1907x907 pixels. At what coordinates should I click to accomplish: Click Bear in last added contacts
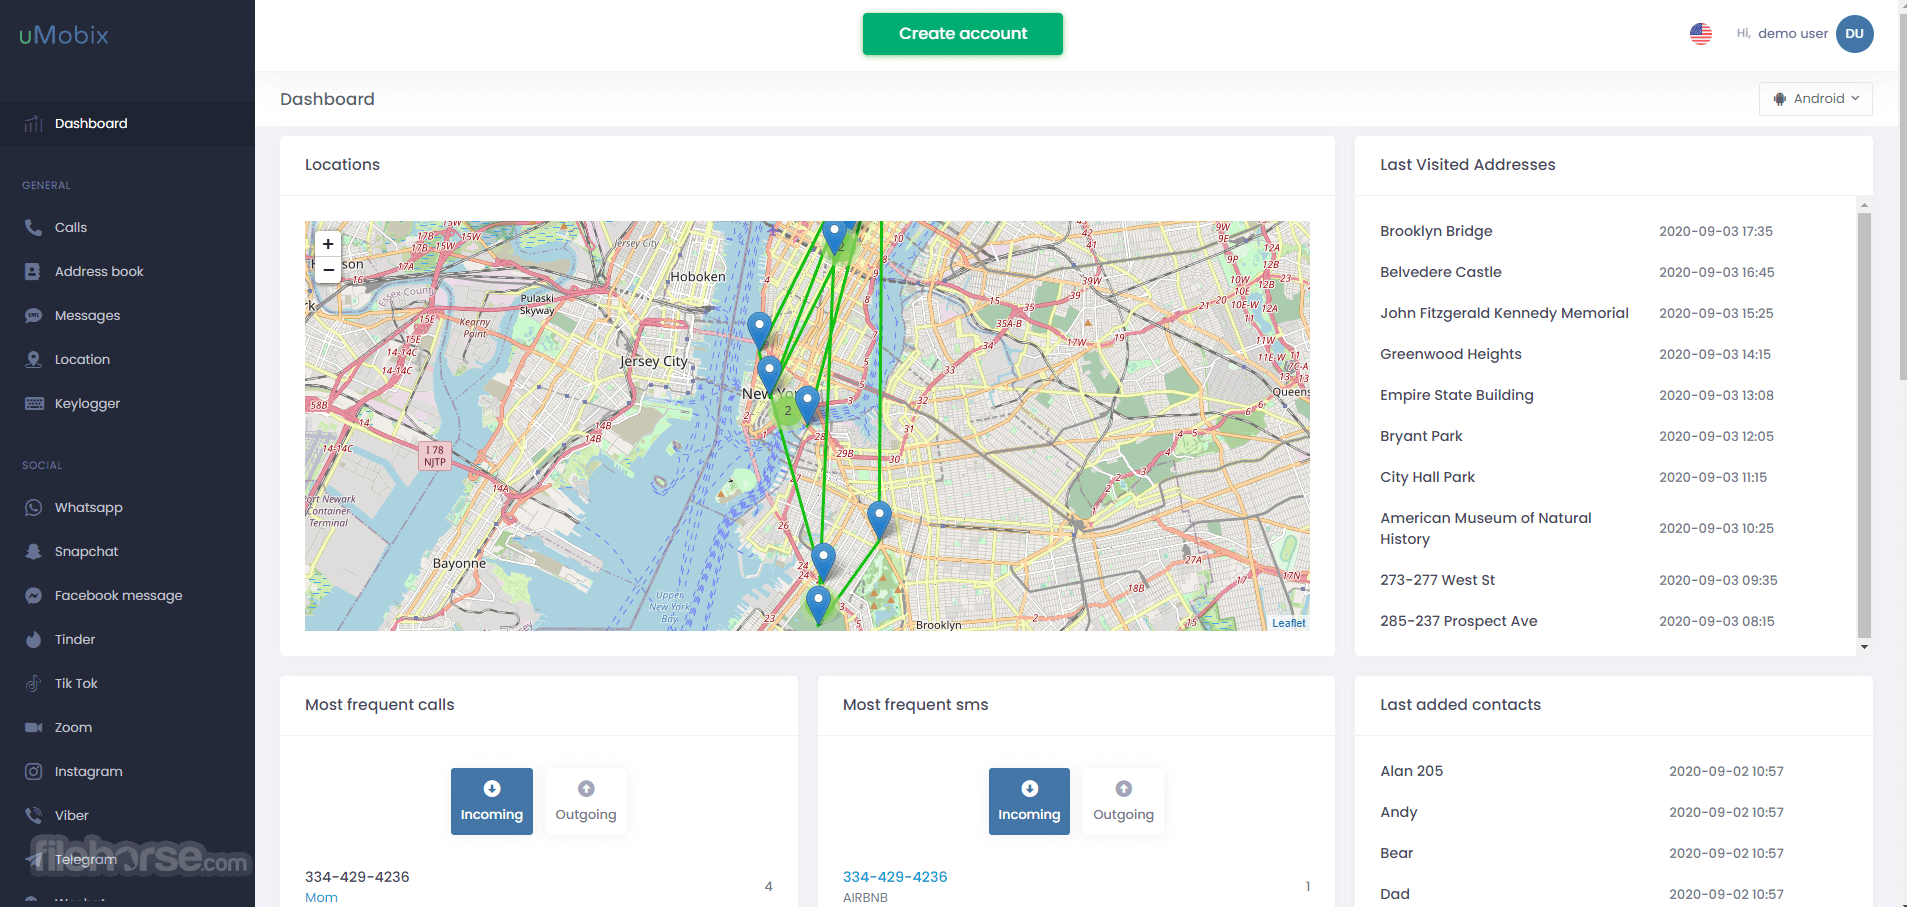(x=1397, y=853)
